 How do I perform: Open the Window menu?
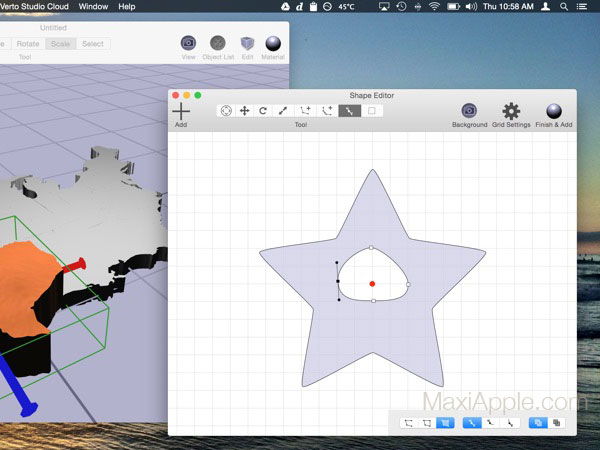pyautogui.click(x=93, y=7)
